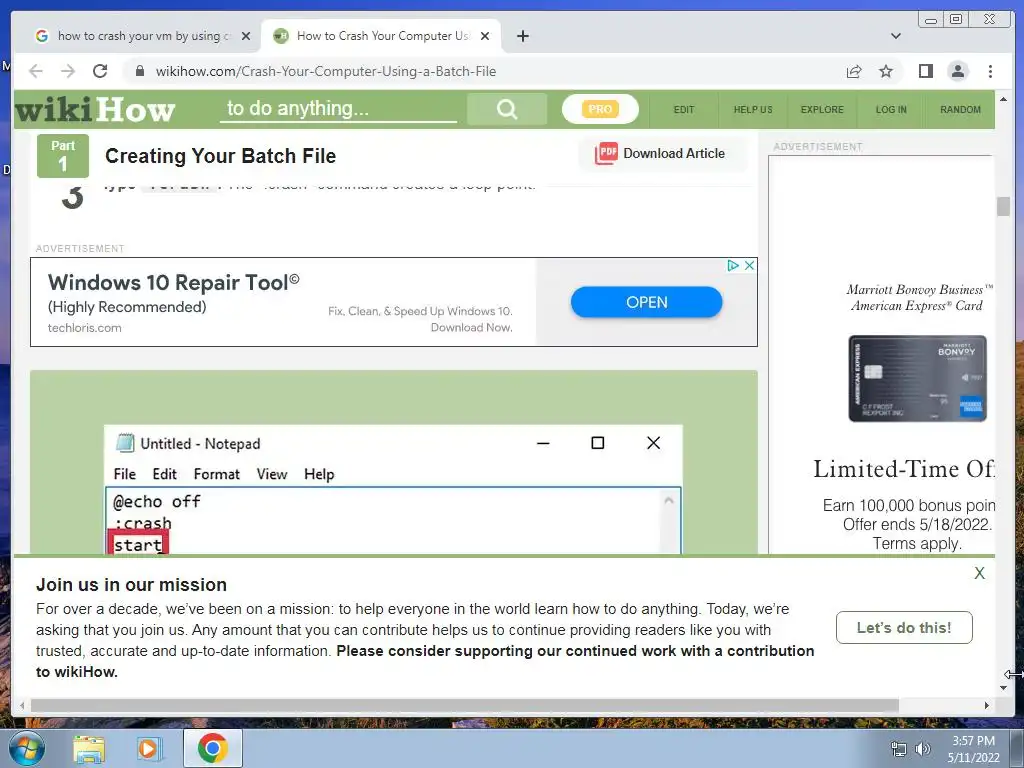
Task: Open the EXPLORE menu
Action: (x=822, y=110)
